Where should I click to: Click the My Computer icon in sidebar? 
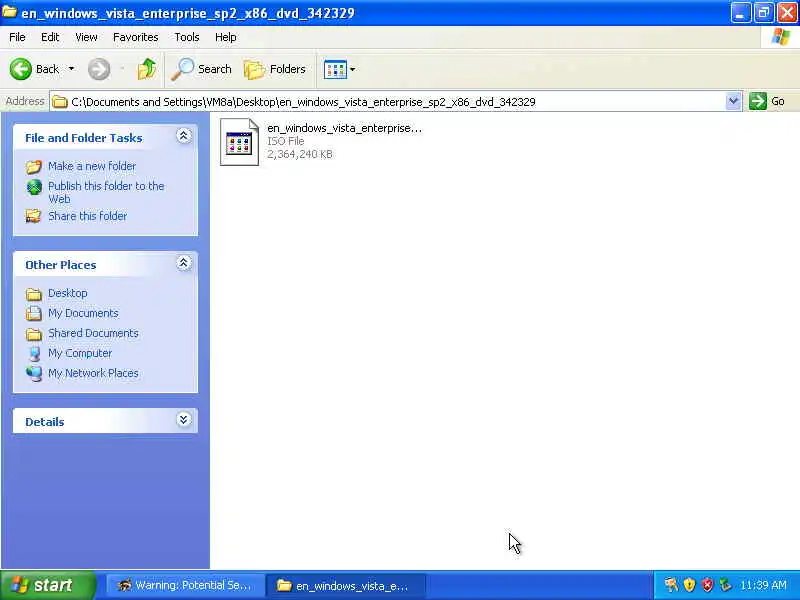click(x=34, y=354)
